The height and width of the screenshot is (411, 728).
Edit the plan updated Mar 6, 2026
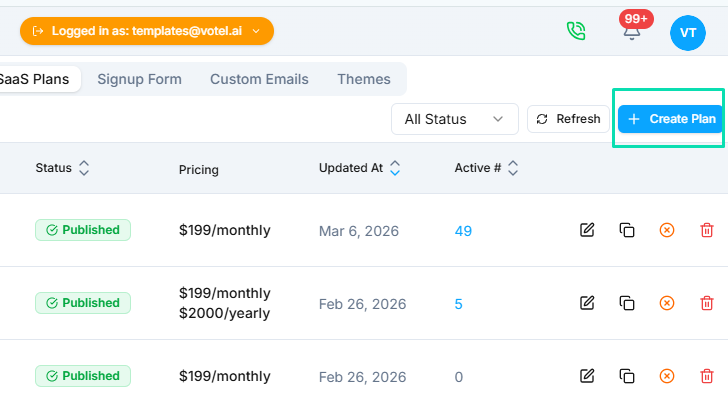pyautogui.click(x=587, y=230)
